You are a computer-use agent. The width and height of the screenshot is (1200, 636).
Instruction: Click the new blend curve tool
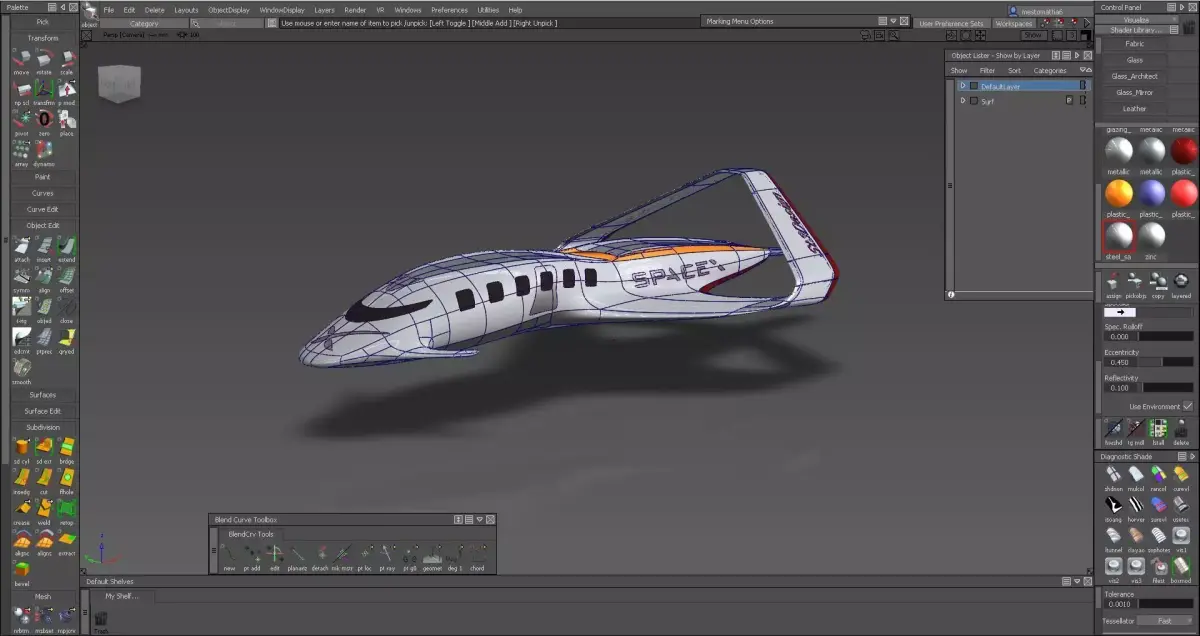coord(229,556)
